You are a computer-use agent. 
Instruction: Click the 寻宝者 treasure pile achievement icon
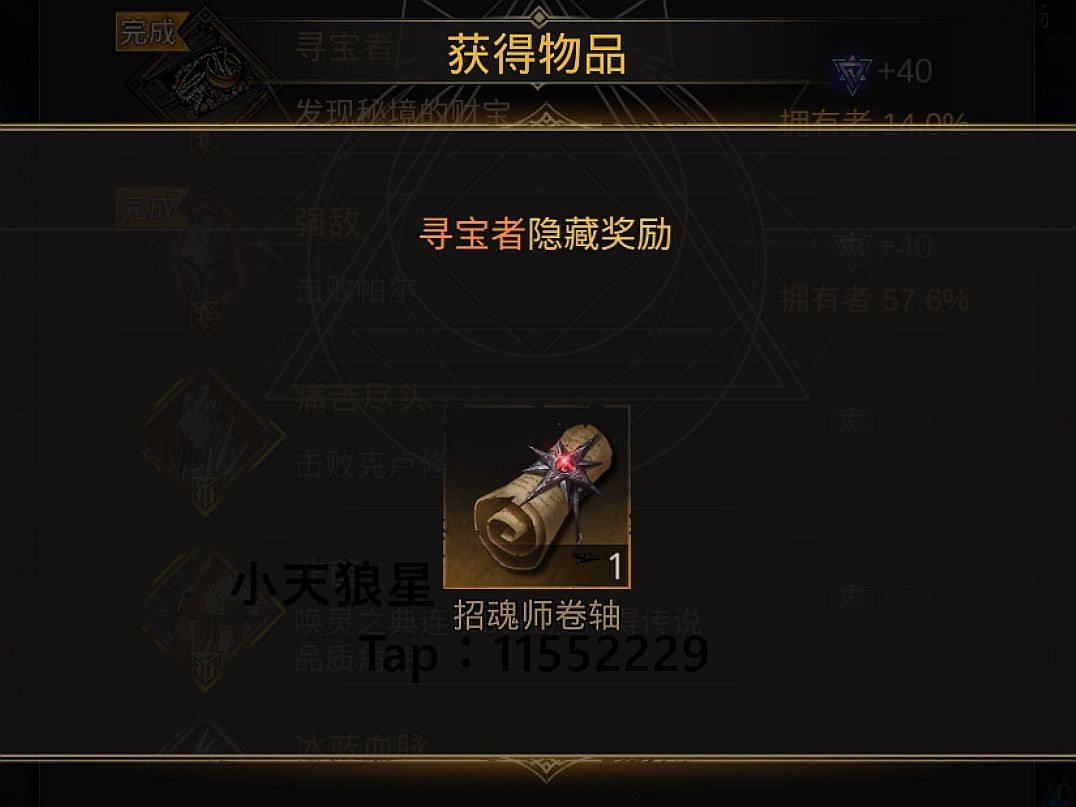(x=202, y=74)
